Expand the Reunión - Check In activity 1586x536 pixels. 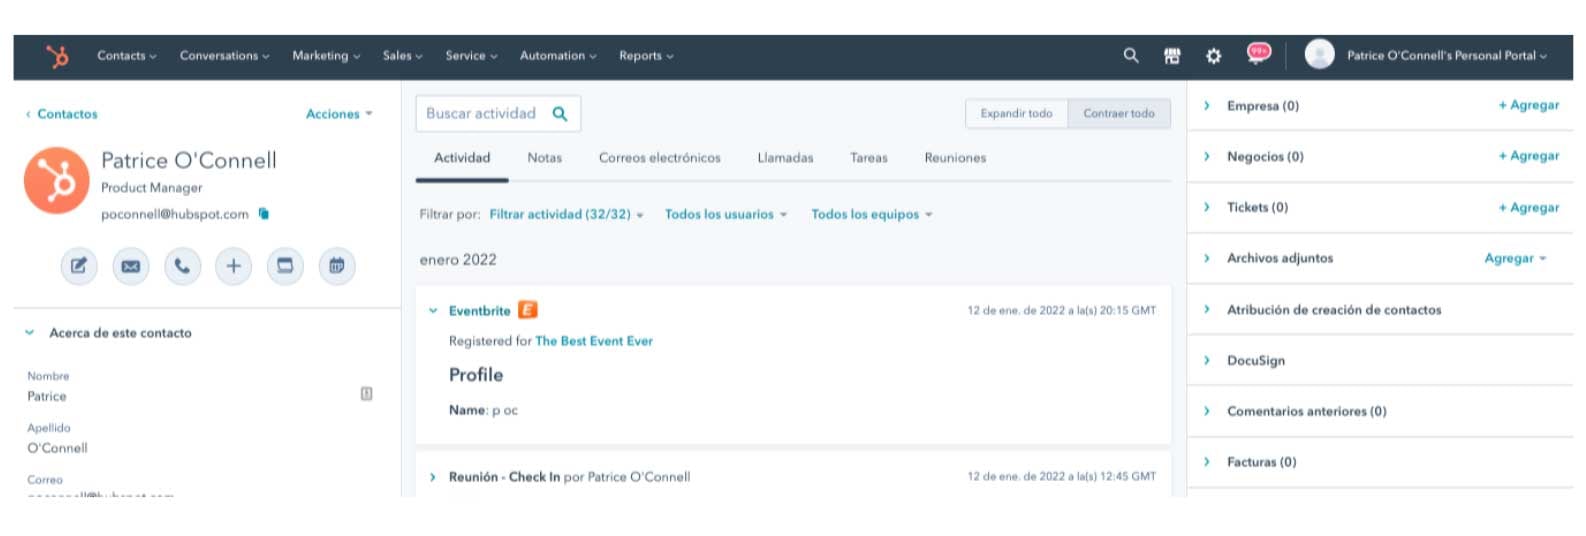click(433, 477)
